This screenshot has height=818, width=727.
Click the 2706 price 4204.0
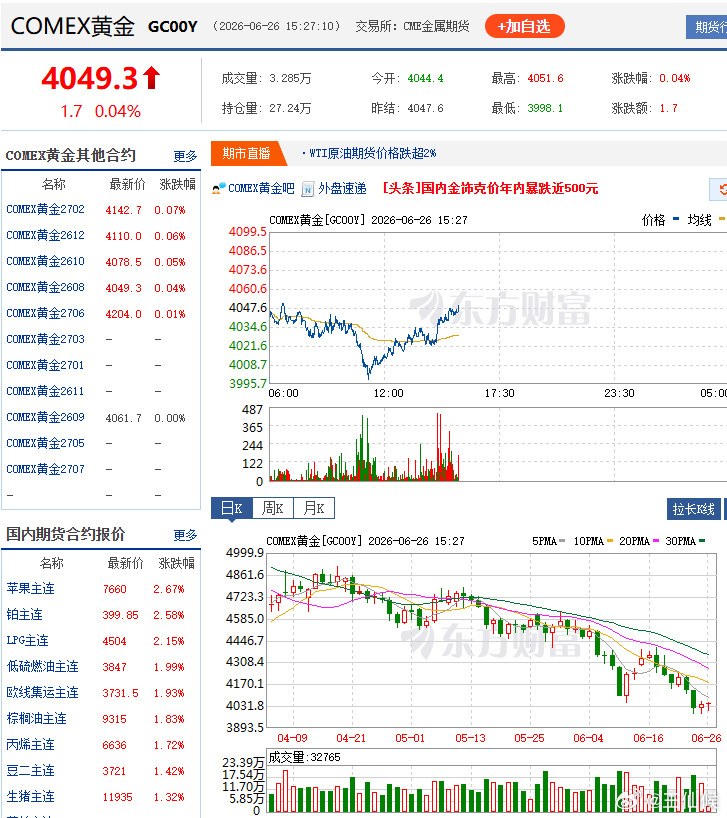(x=124, y=314)
